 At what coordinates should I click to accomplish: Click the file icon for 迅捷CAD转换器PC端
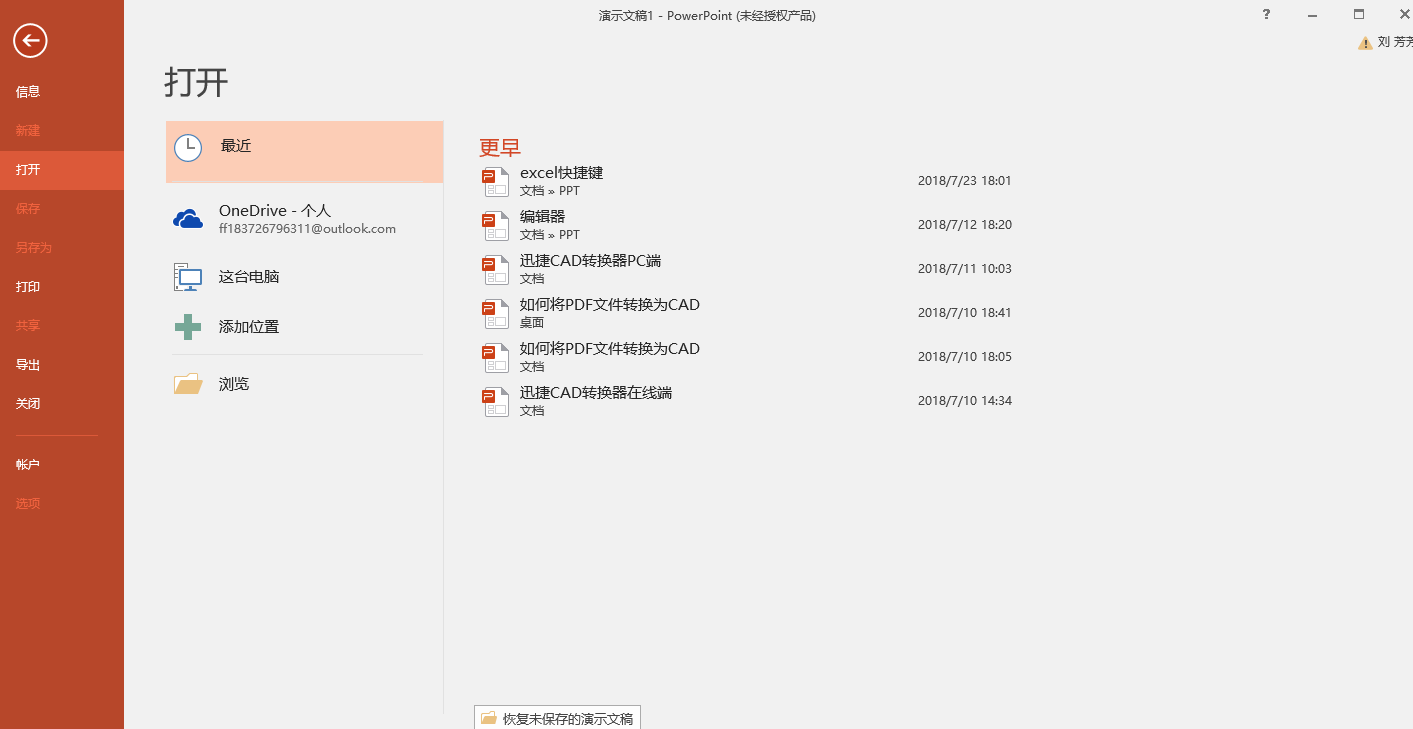coord(496,270)
